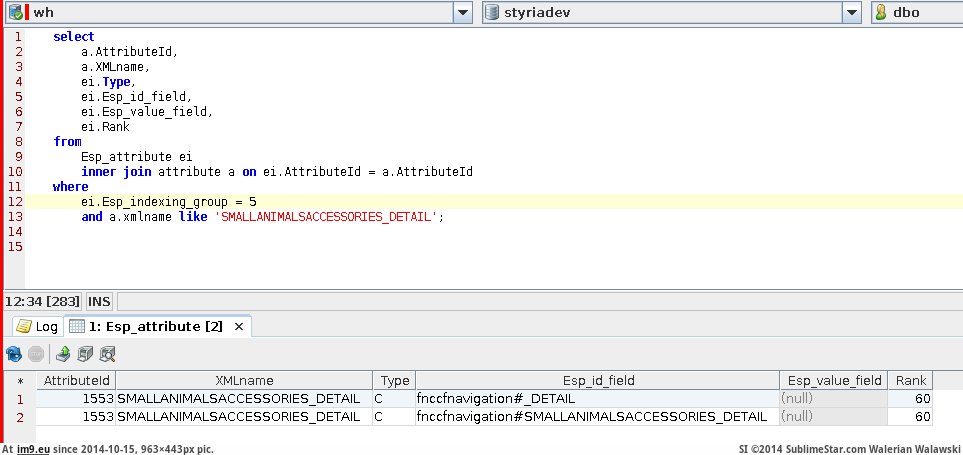
Task: Click the user icon beside dbo
Action: [881, 12]
